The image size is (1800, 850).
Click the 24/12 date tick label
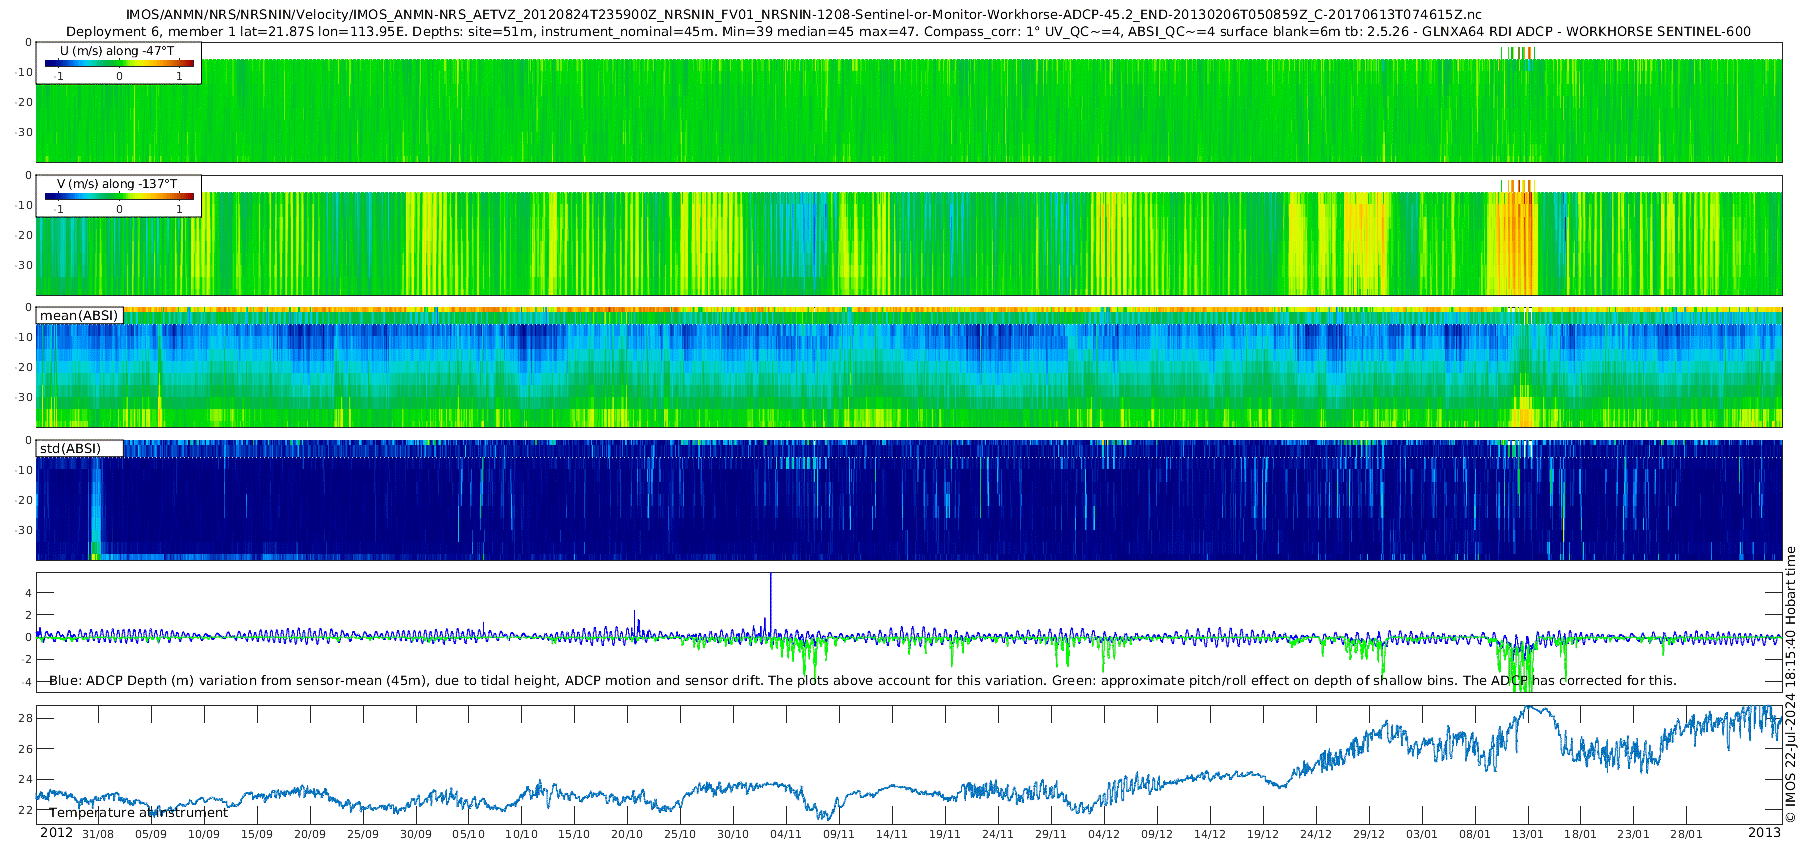[1315, 834]
